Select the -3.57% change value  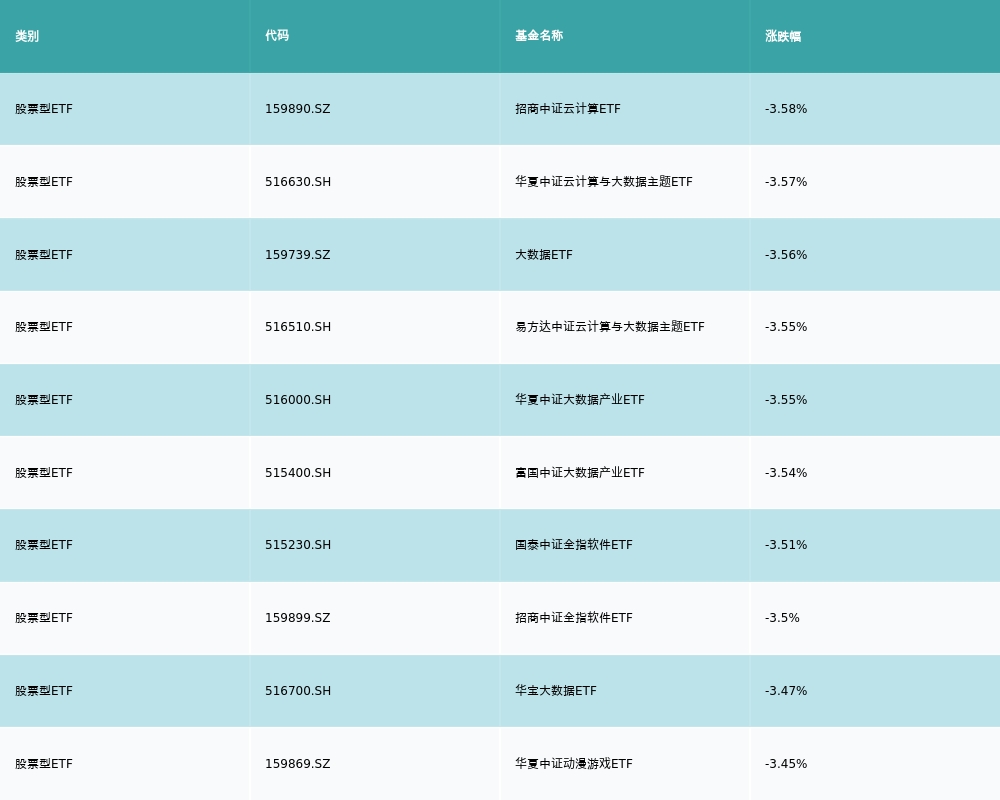coord(786,182)
